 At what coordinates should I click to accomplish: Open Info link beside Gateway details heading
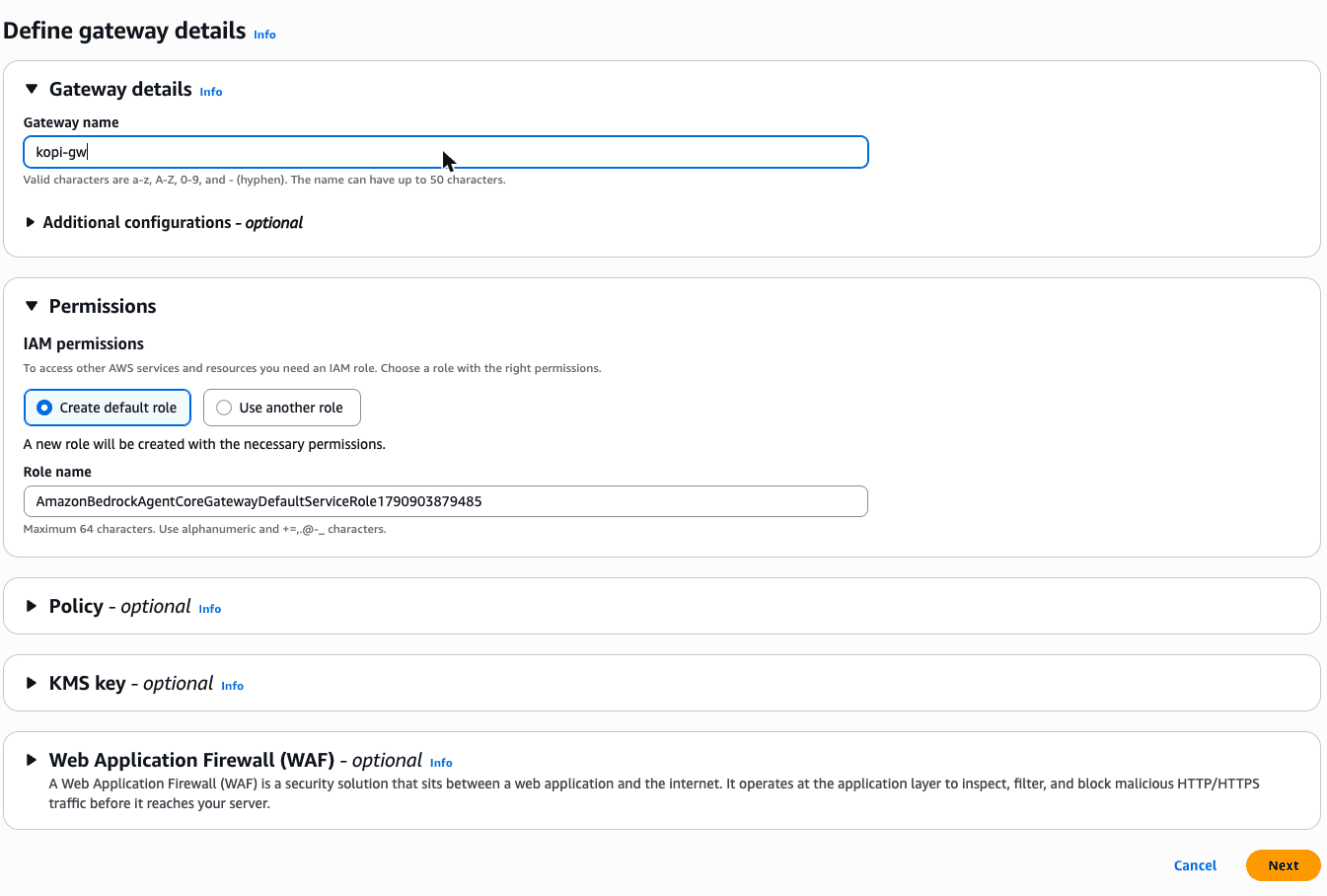pos(211,92)
